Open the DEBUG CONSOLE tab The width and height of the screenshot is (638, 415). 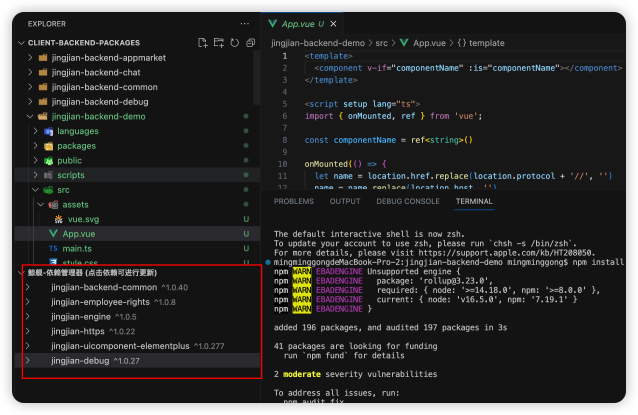point(407,201)
